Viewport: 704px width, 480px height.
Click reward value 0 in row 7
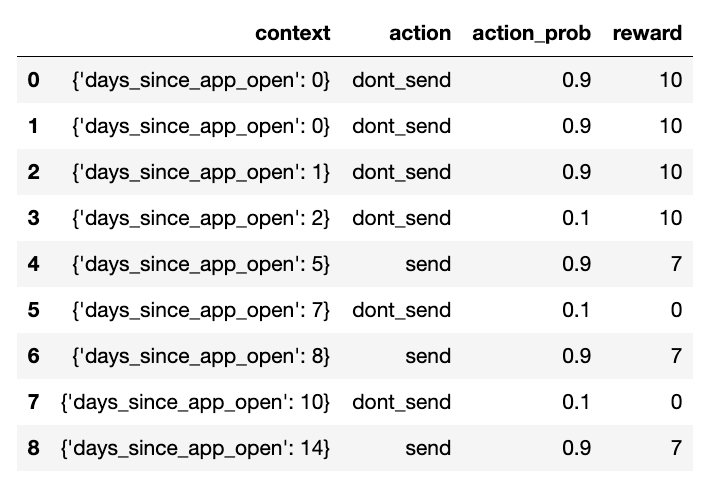click(676, 402)
